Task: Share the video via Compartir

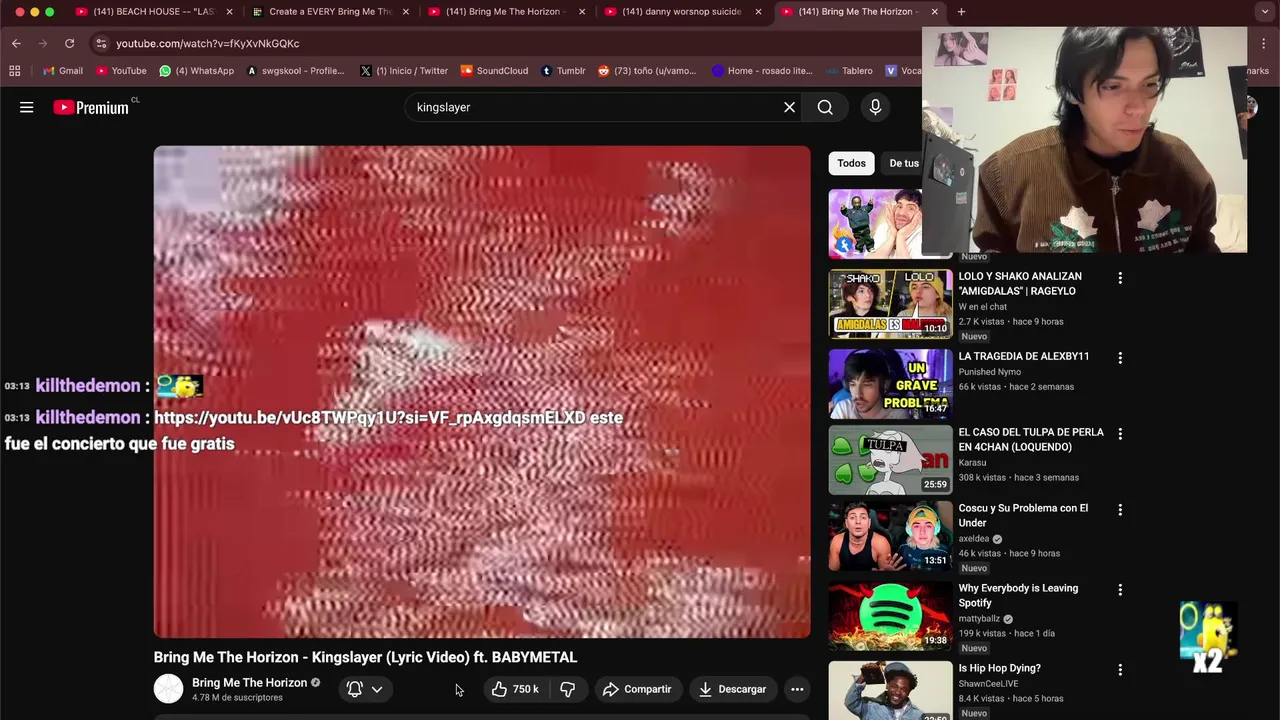Action: coord(636,689)
